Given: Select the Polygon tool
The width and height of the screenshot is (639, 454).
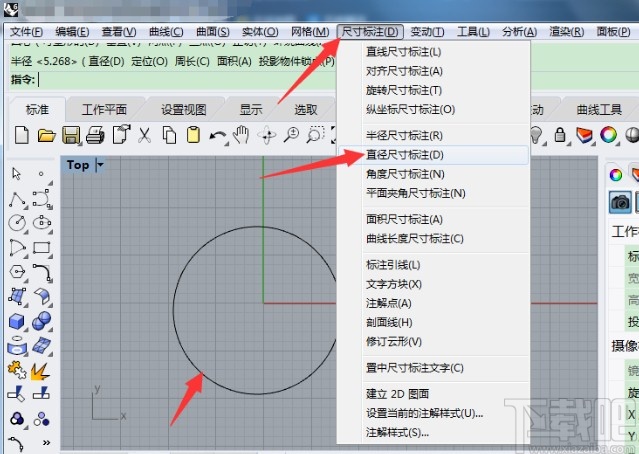Looking at the screenshot, I should coord(17,272).
